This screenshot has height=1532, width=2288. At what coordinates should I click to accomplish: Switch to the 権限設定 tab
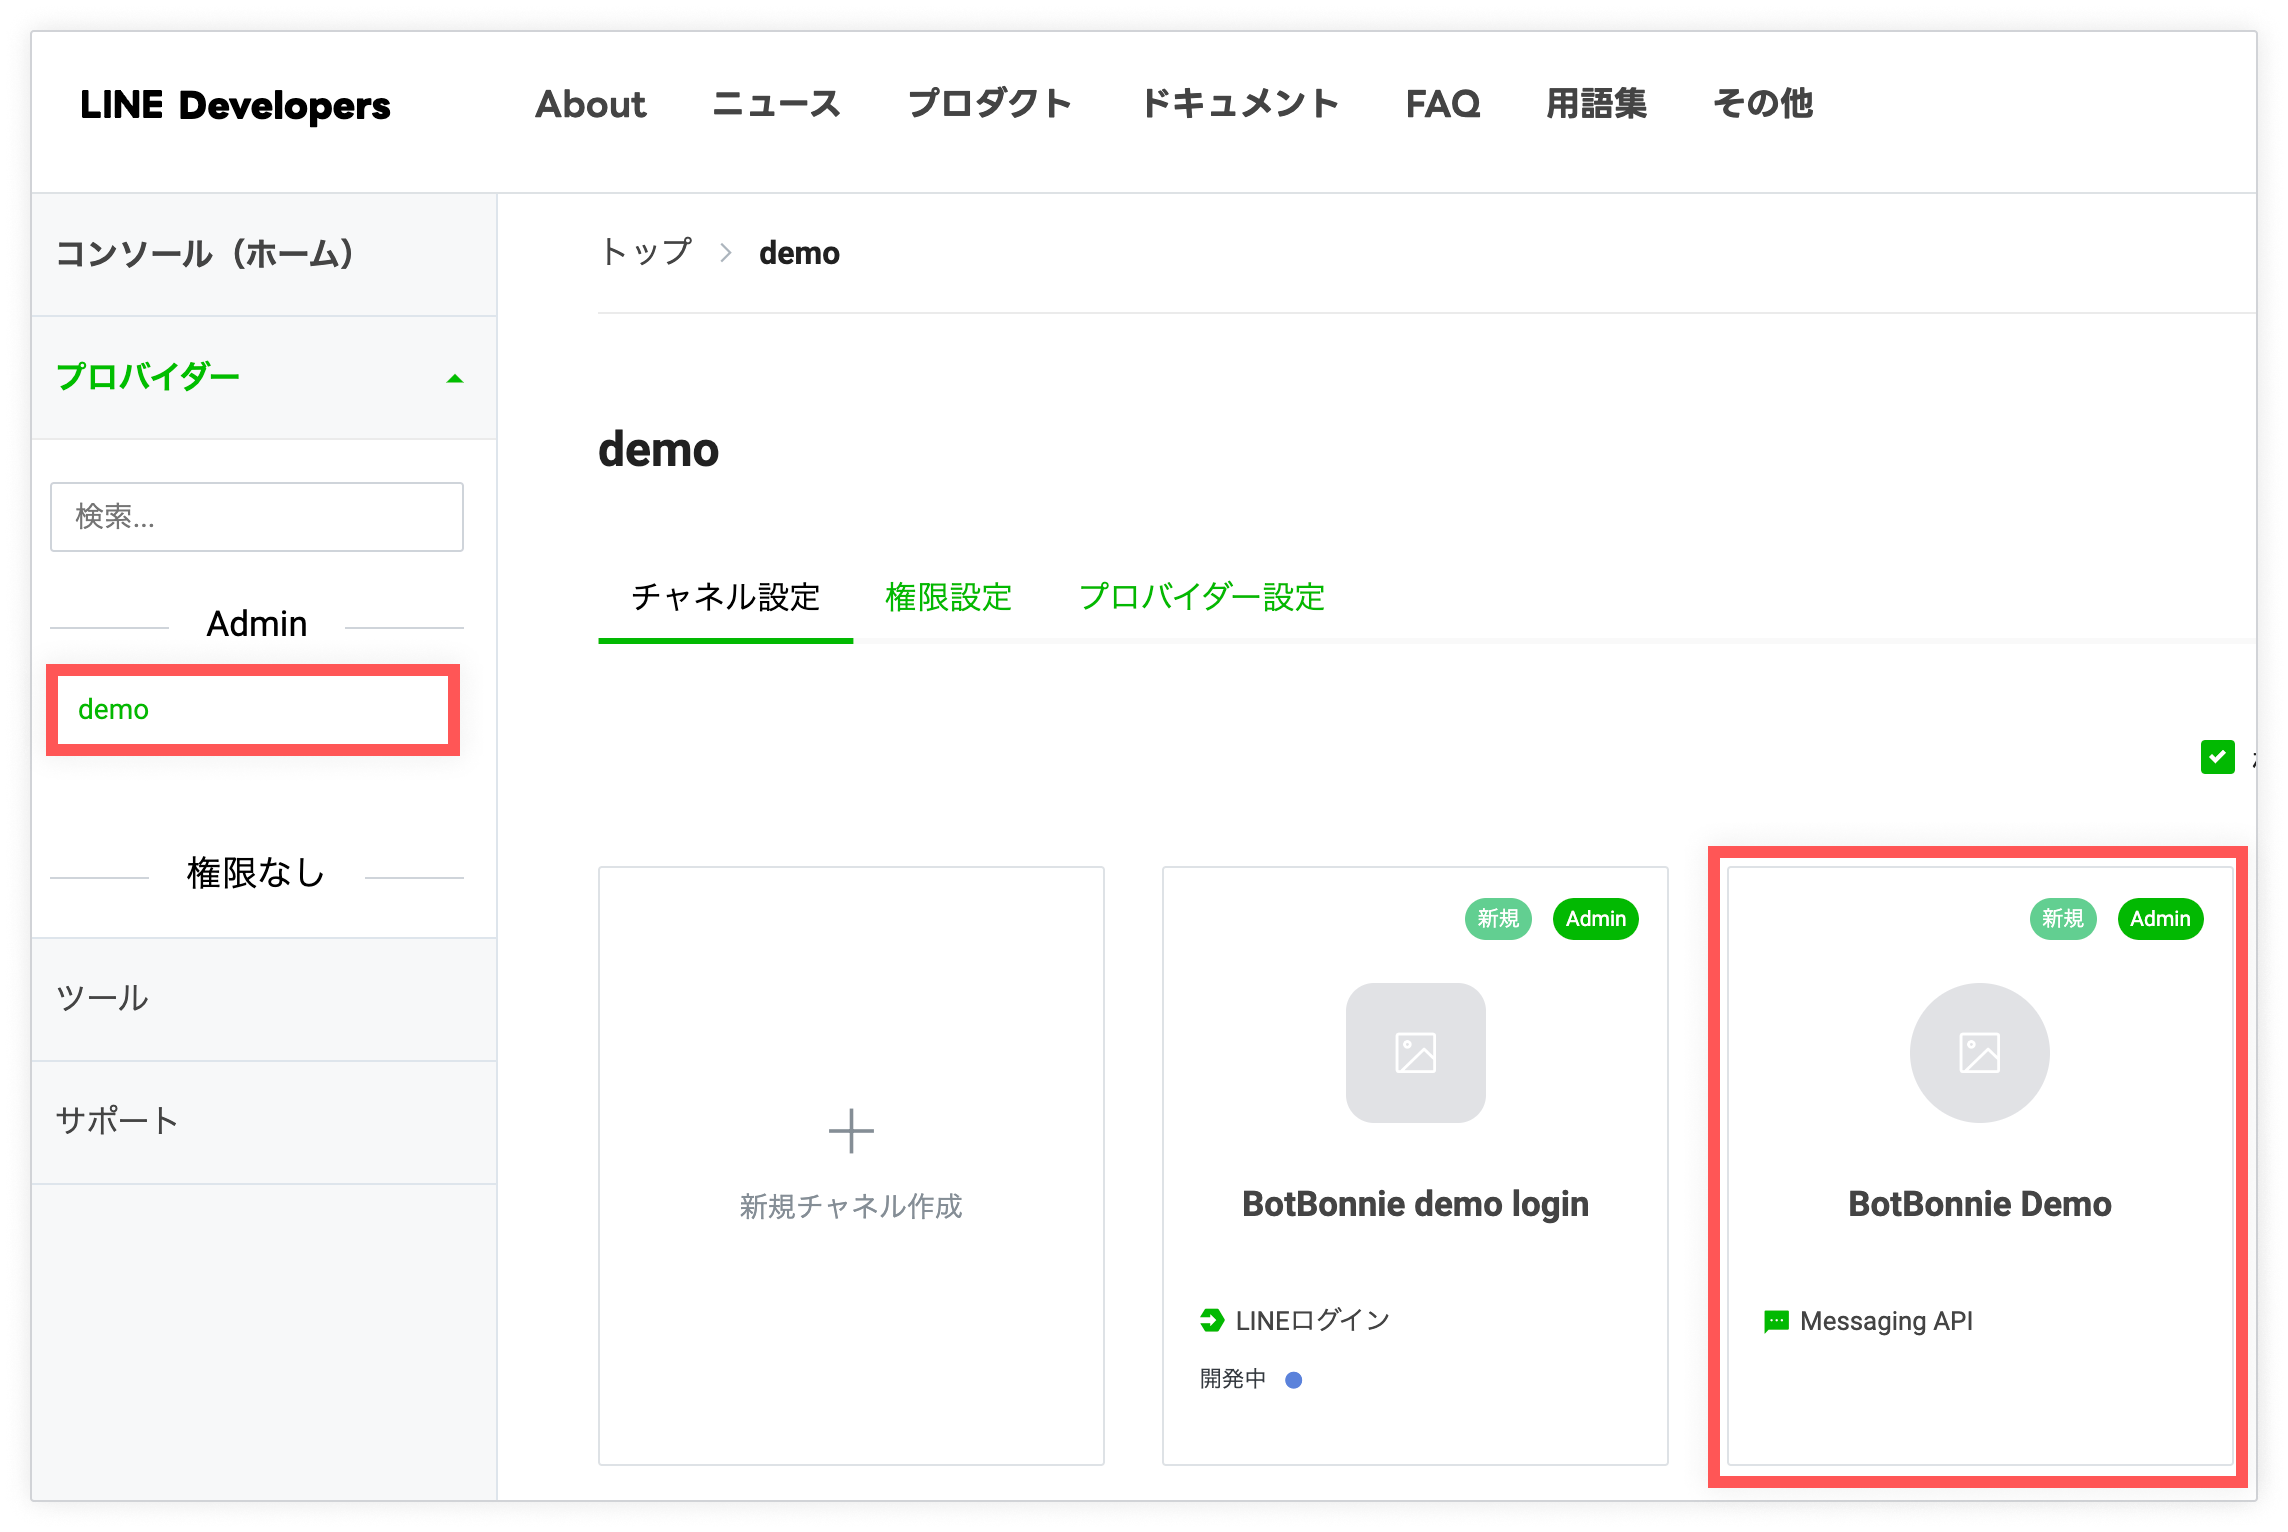(x=948, y=597)
